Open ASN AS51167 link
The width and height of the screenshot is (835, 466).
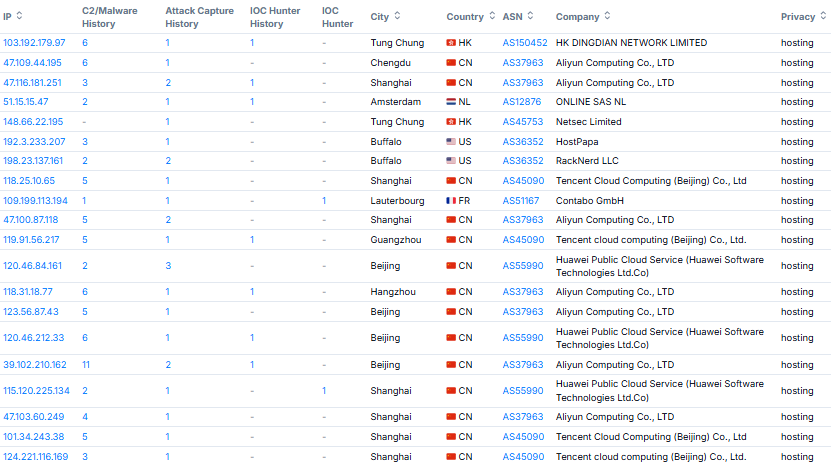click(x=521, y=201)
